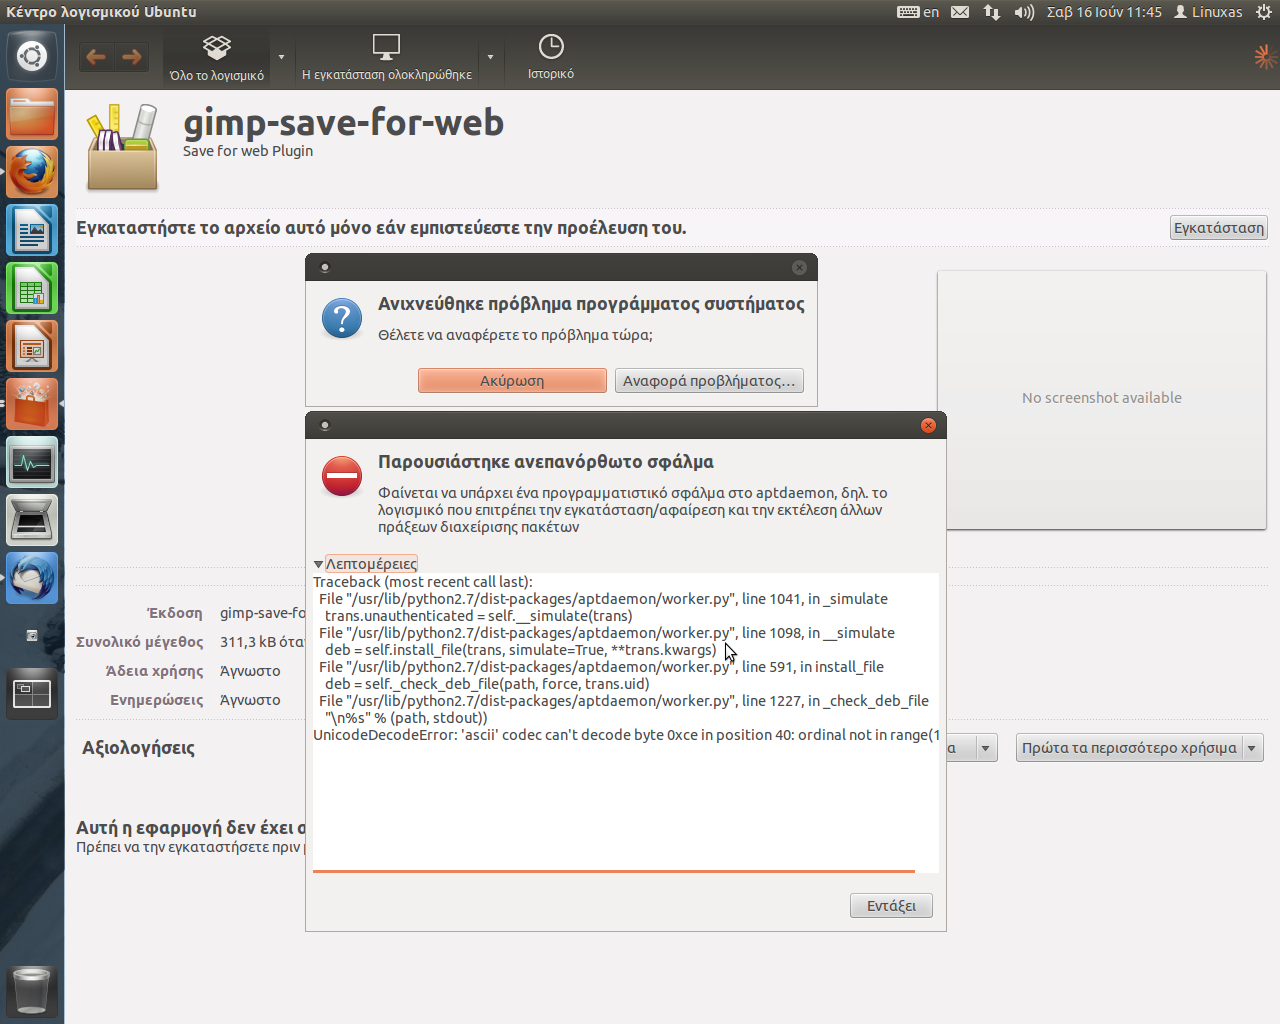Click Αναφορά προβλήματος button
1280x1024 pixels.
pos(709,381)
